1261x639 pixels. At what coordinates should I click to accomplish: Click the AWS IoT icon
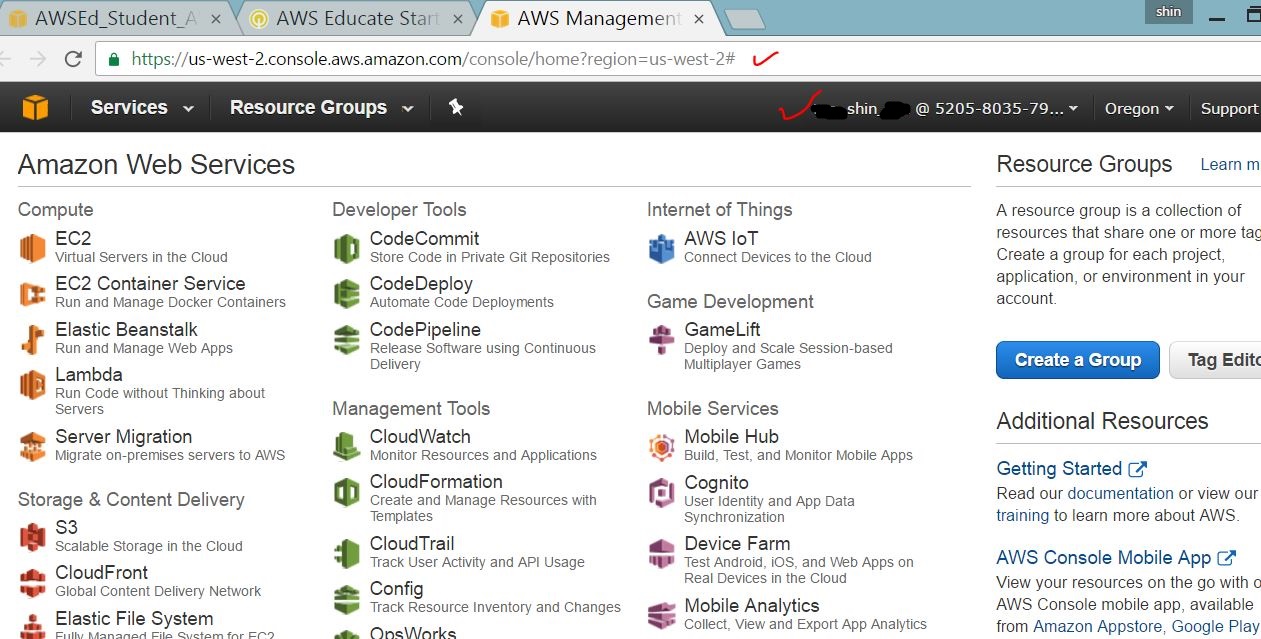pos(661,247)
